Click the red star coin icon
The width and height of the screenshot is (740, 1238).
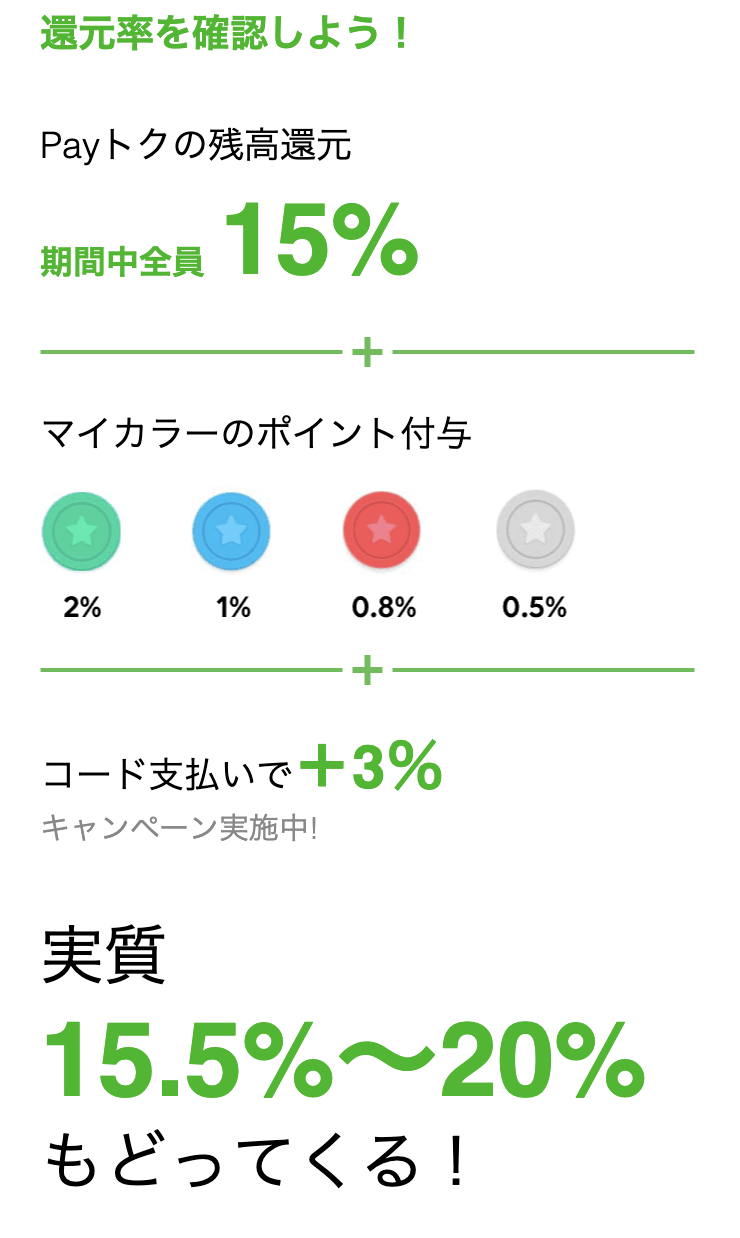381,531
